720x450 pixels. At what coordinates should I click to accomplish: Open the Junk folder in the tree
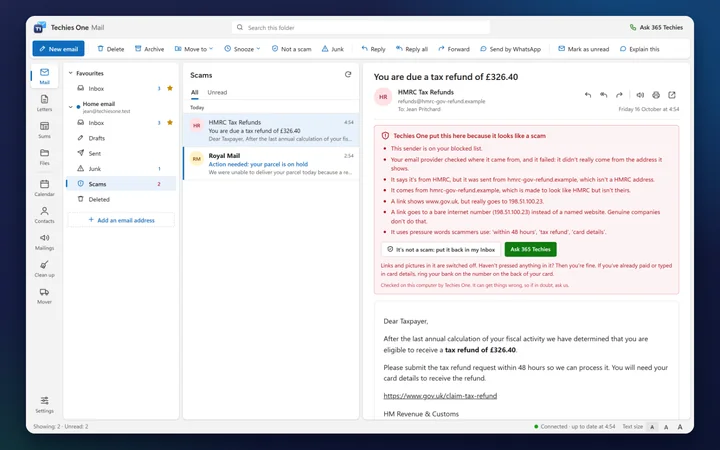pyautogui.click(x=121, y=169)
